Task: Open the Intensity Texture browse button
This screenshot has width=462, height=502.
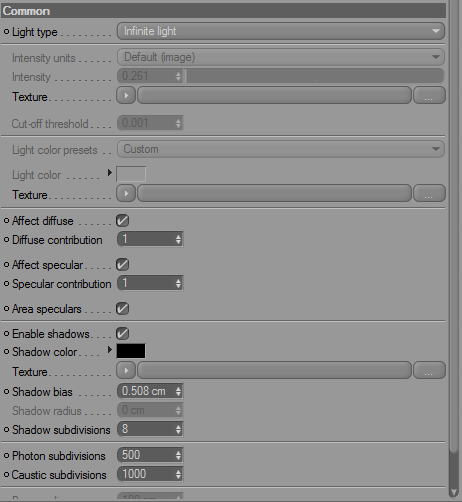Action: click(x=429, y=96)
